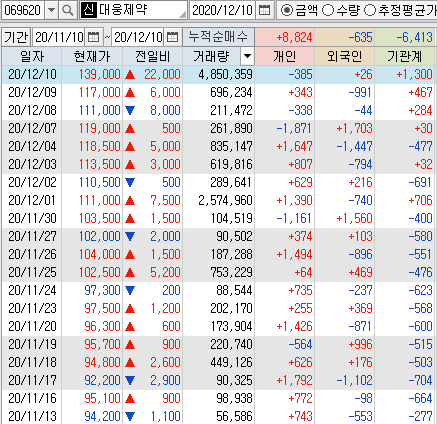
Task: Click foreigner value +1,703 on 20/12/07
Action: [x=354, y=128]
